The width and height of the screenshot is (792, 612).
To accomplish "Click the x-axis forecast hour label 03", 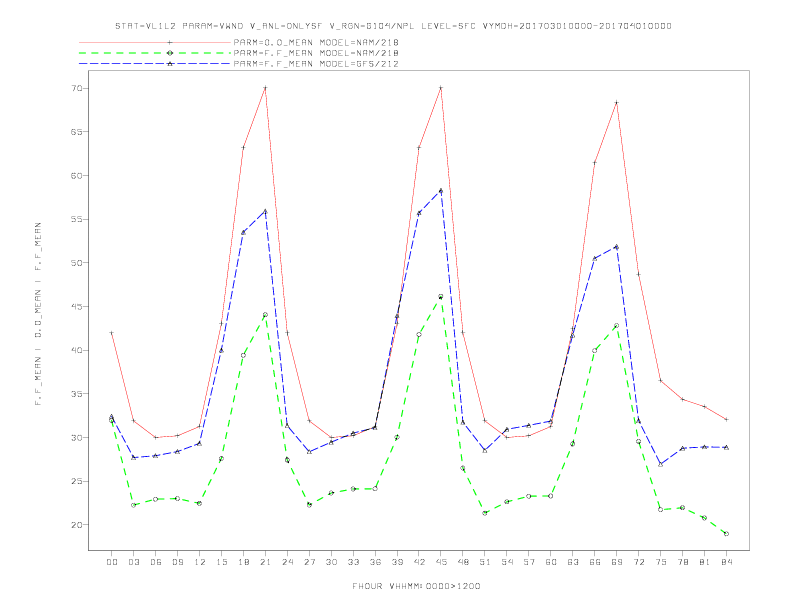I will tap(133, 562).
